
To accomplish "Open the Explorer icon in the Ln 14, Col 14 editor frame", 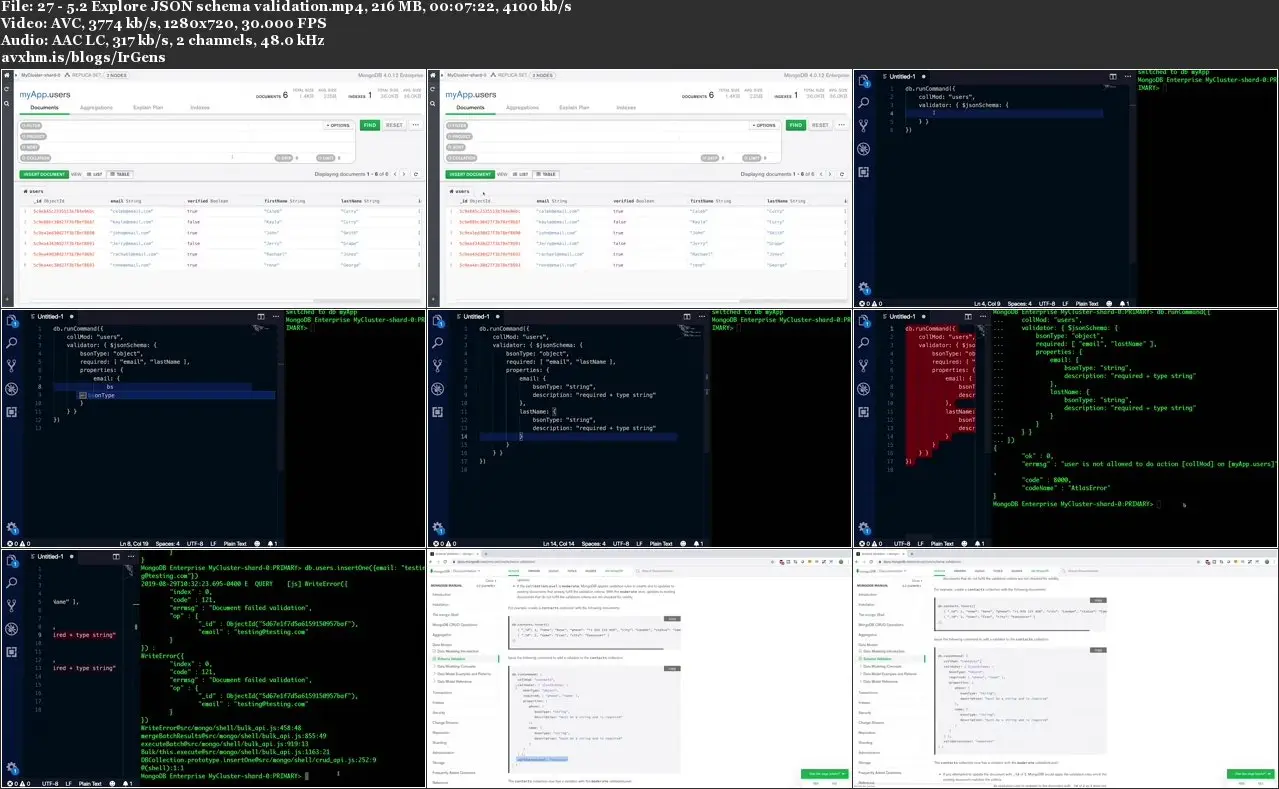I will [x=438, y=321].
